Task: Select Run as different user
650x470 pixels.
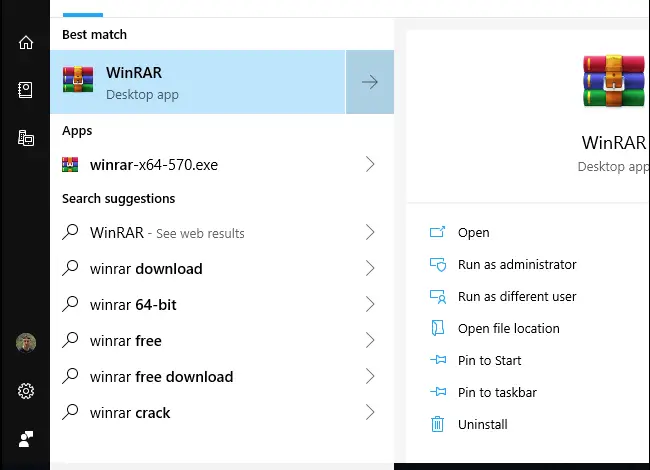Action: 516,297
